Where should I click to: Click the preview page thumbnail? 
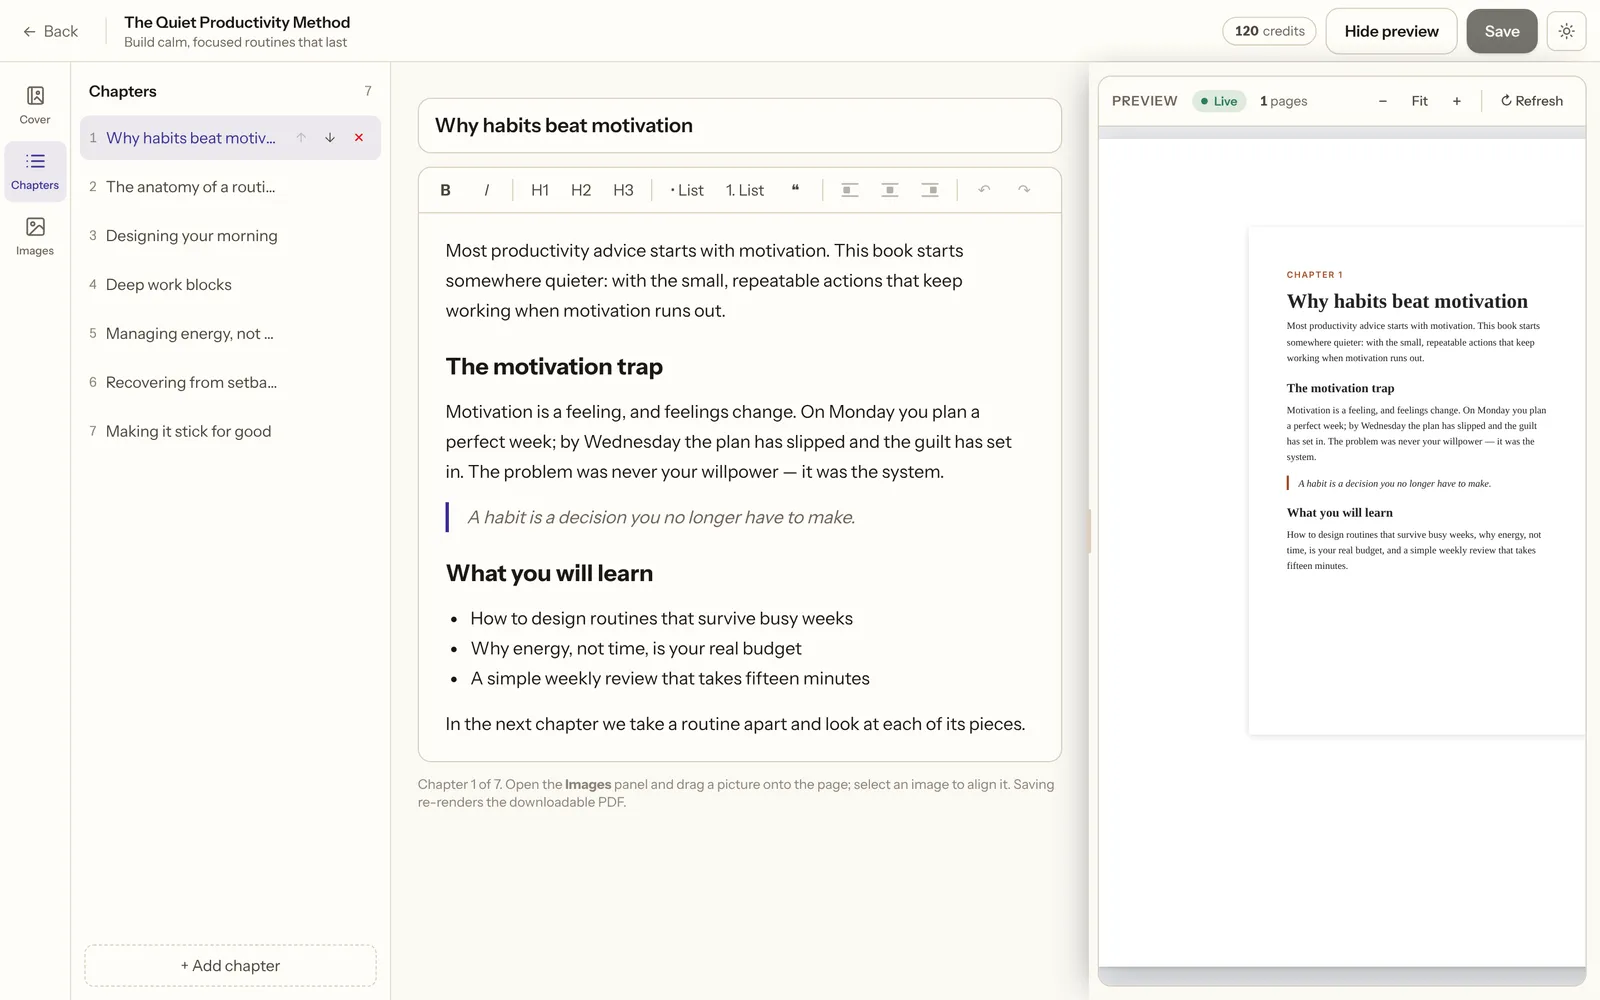[1416, 481]
